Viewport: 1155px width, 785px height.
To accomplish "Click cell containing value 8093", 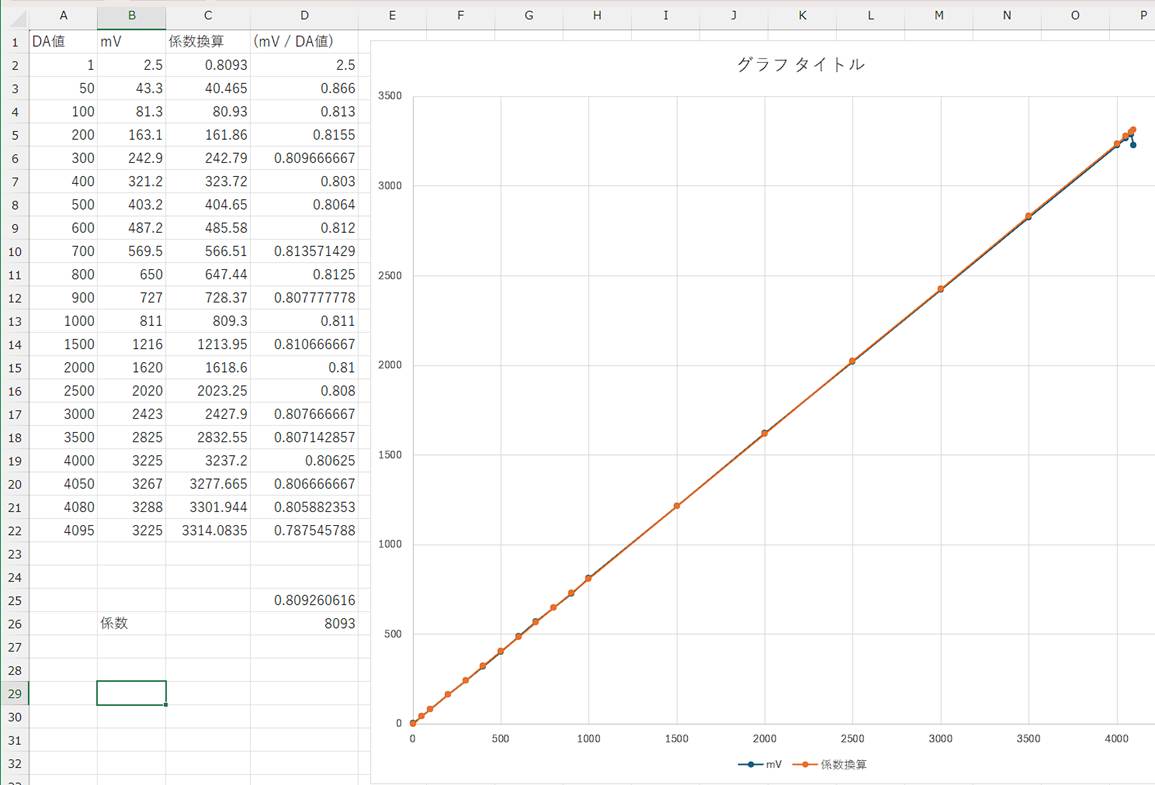I will tap(304, 624).
